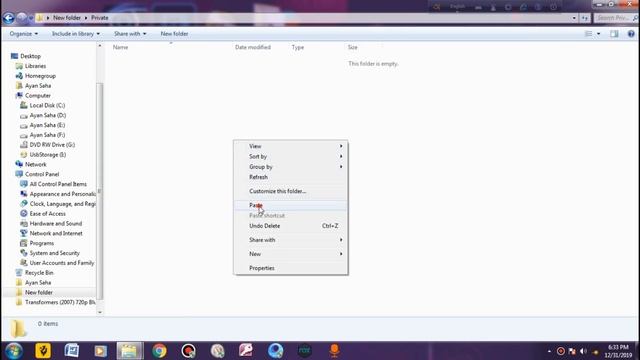Sort by Size column header
The image size is (640, 360).
point(353,47)
